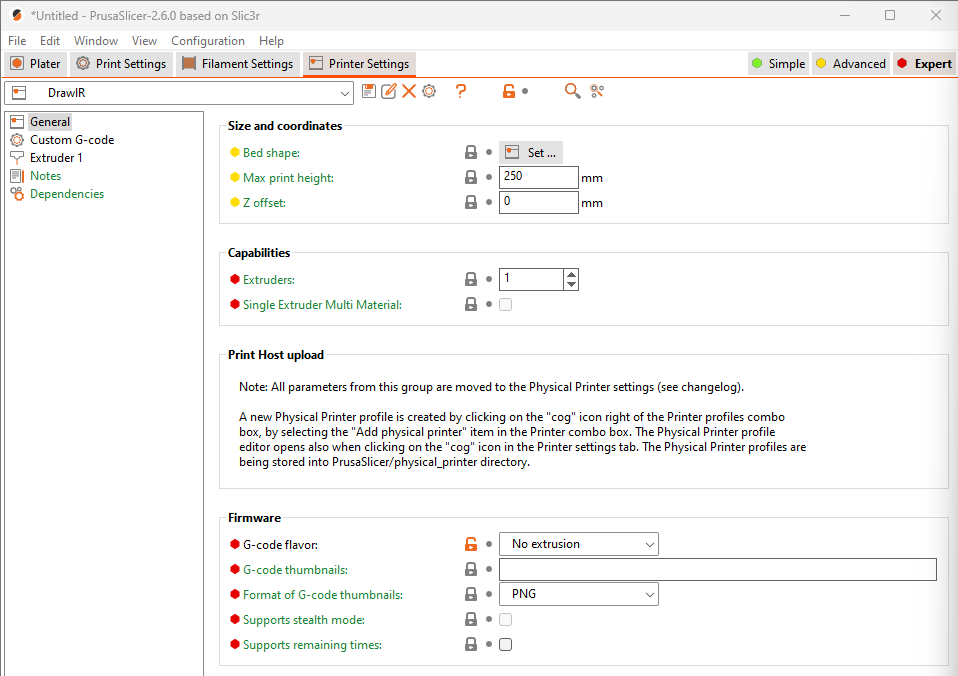Toggle Single Extruder Multi Material checkbox
The width and height of the screenshot is (958, 676).
(x=505, y=304)
